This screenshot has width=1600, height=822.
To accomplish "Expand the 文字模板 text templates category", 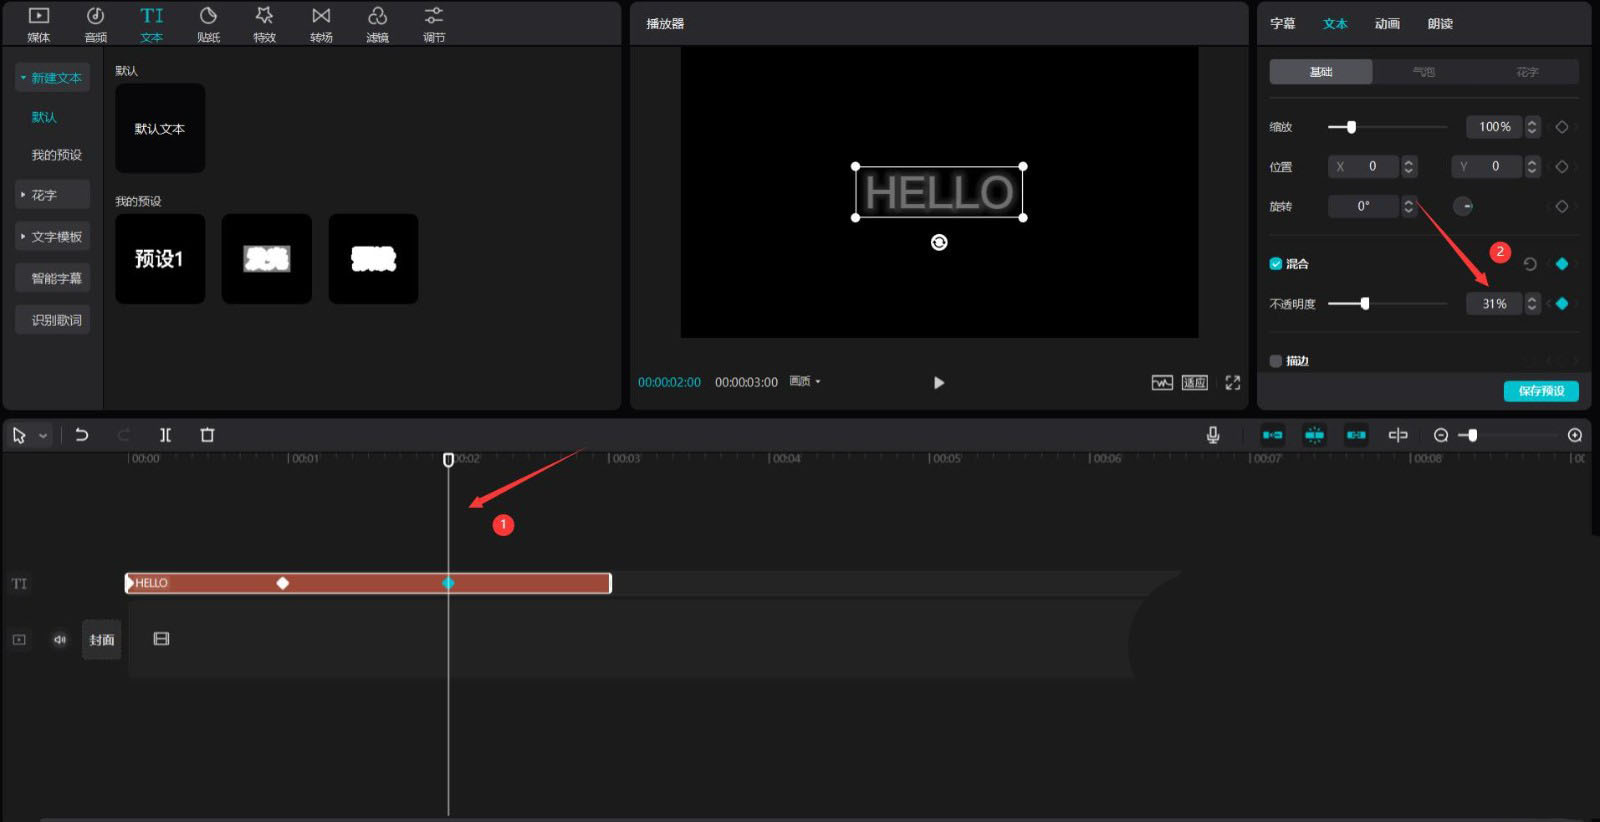I will click(x=52, y=237).
